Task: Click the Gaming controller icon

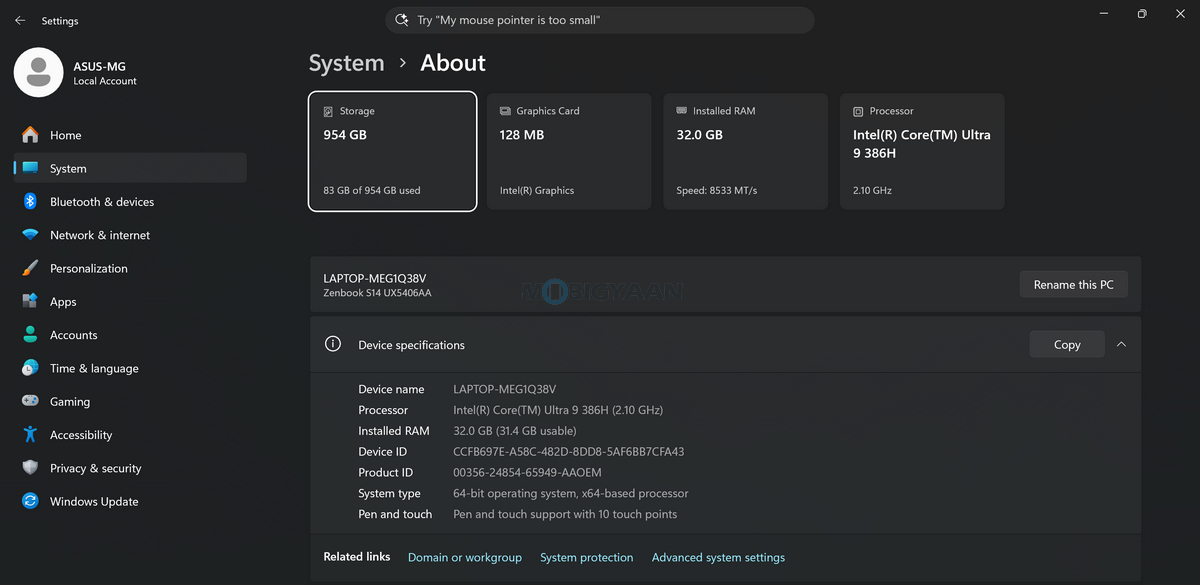Action: 30,401
